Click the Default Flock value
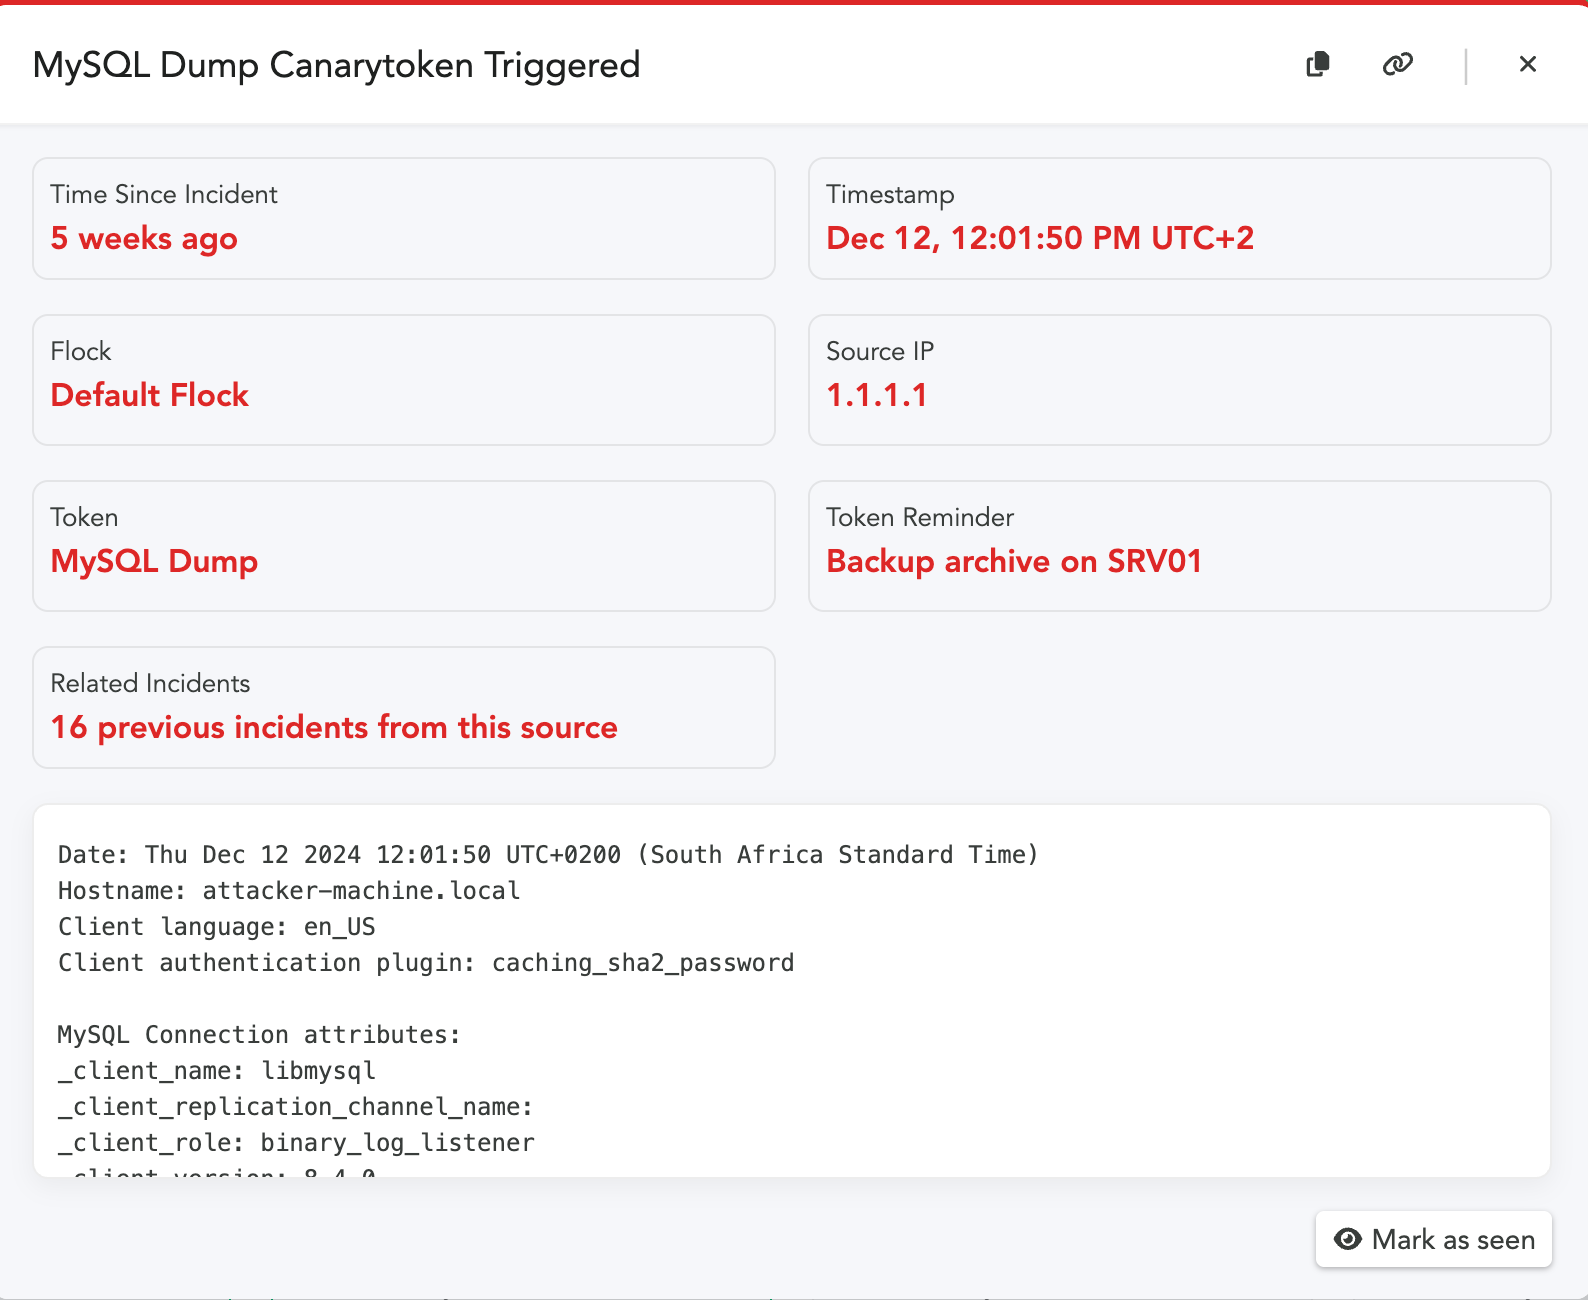 [x=149, y=395]
